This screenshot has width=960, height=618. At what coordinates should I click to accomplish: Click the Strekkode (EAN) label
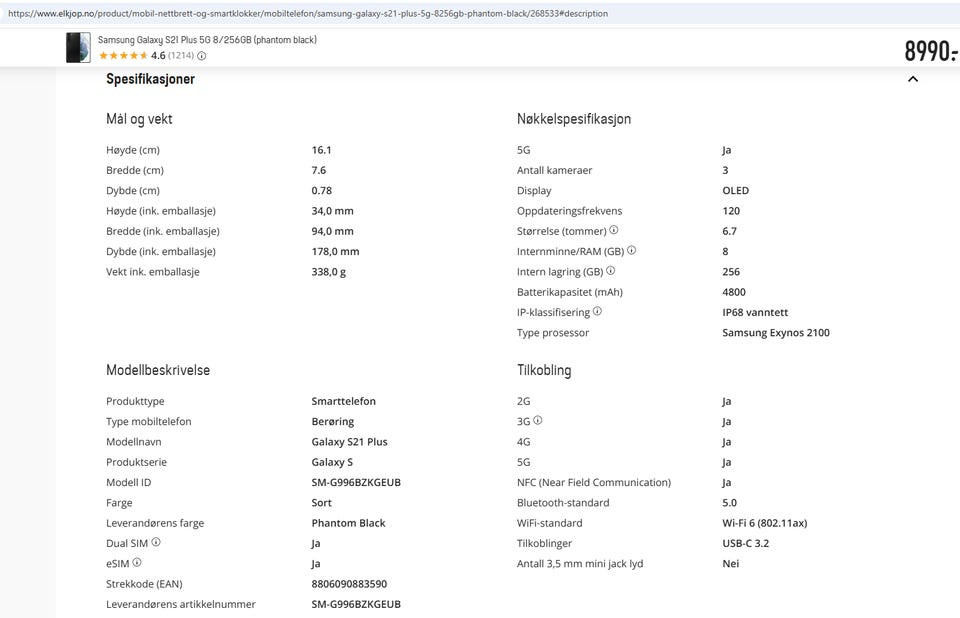point(144,584)
